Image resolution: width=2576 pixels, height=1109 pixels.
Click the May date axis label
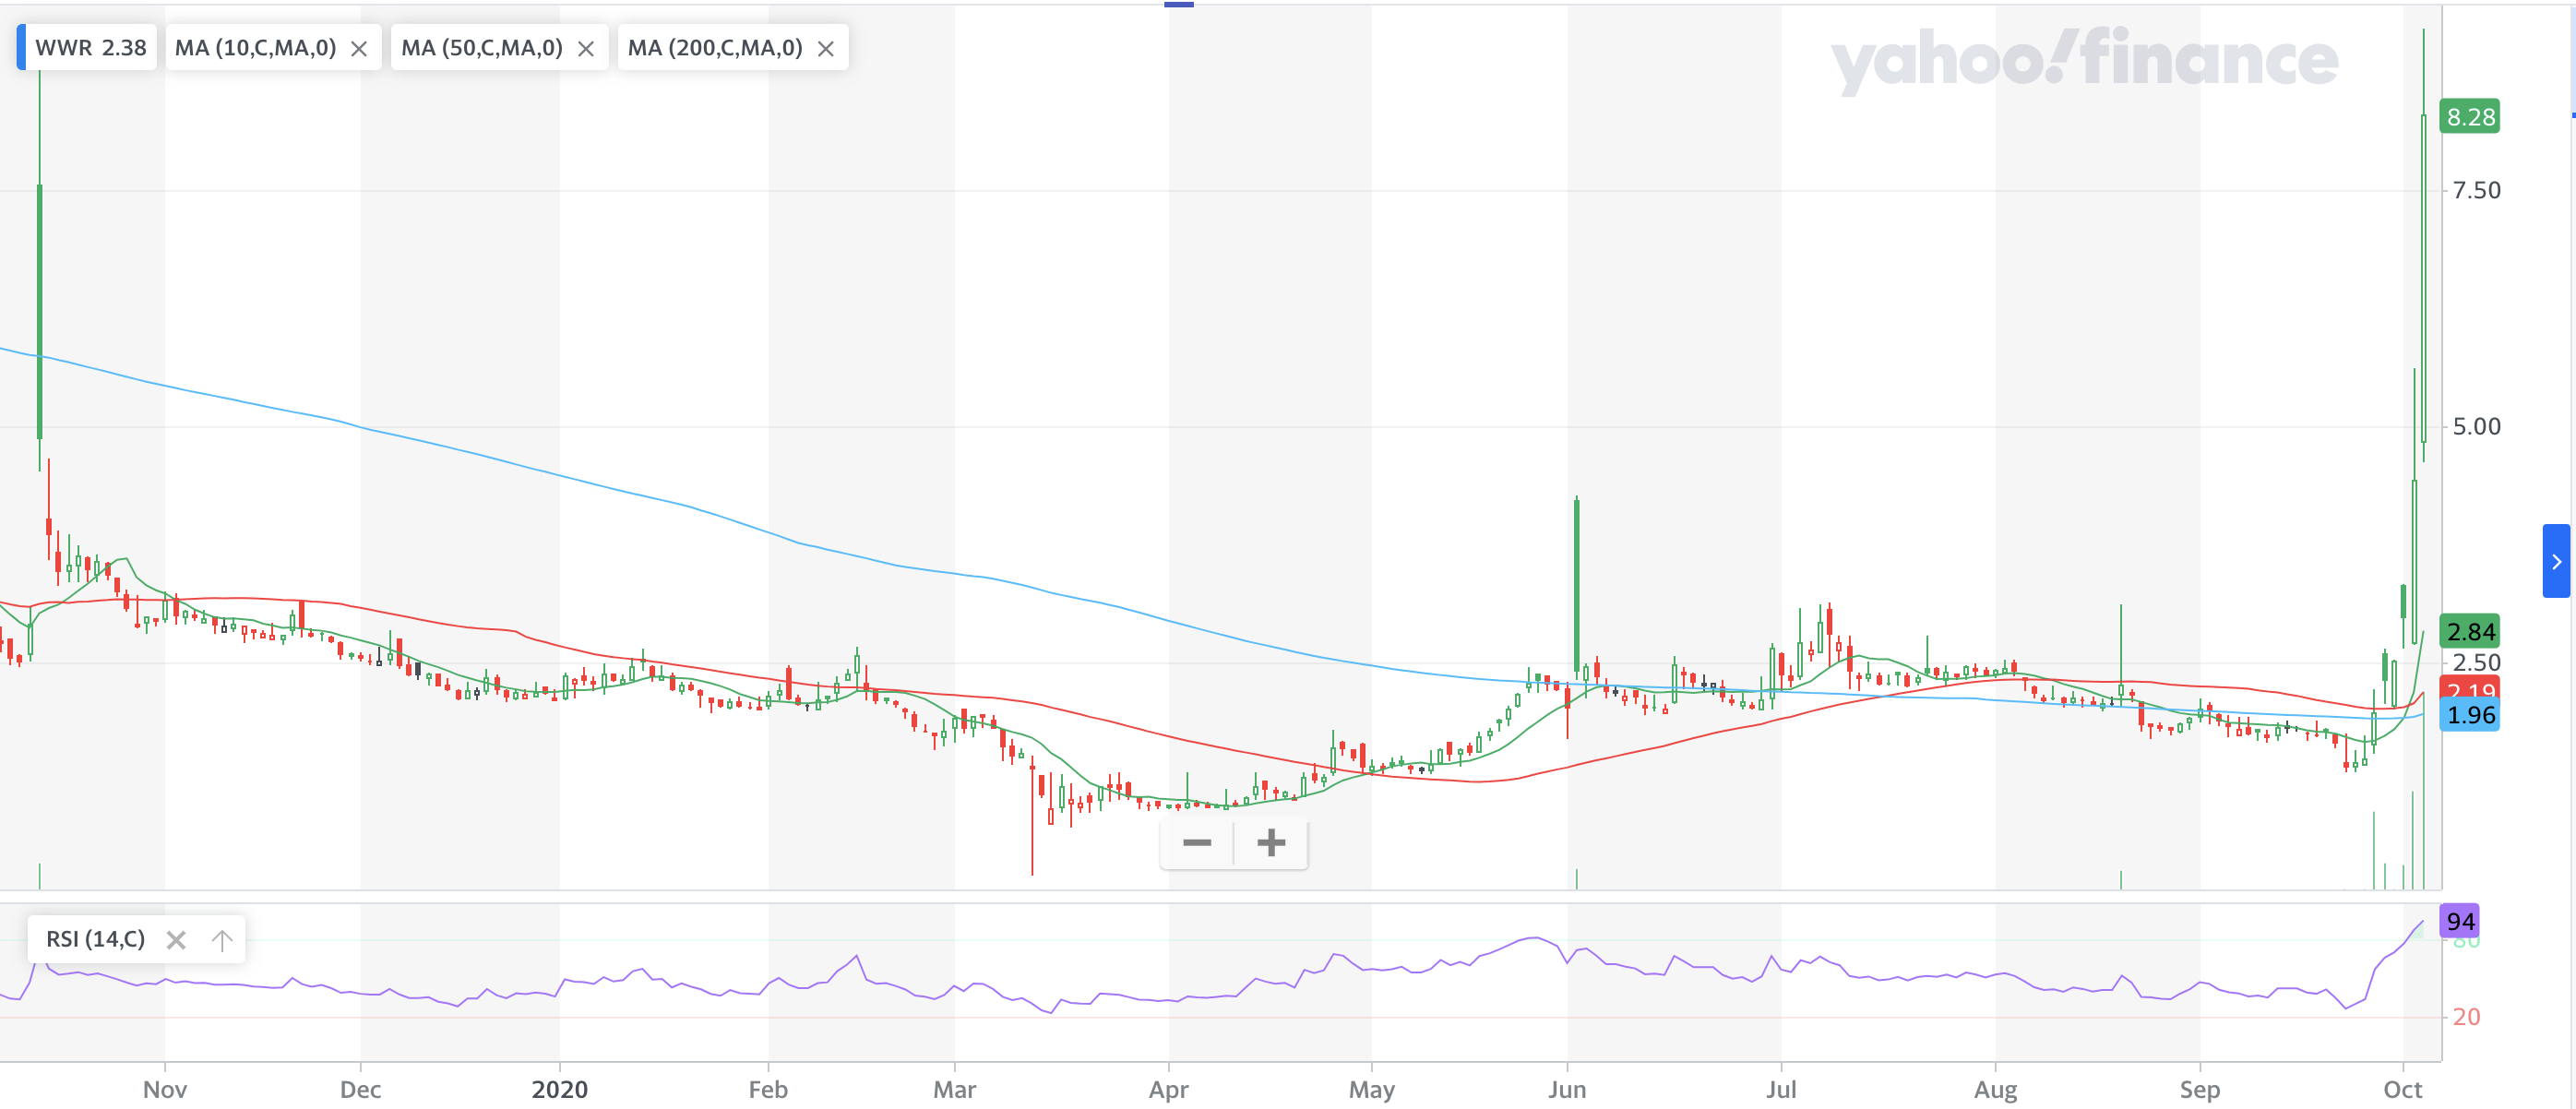1371,1089
